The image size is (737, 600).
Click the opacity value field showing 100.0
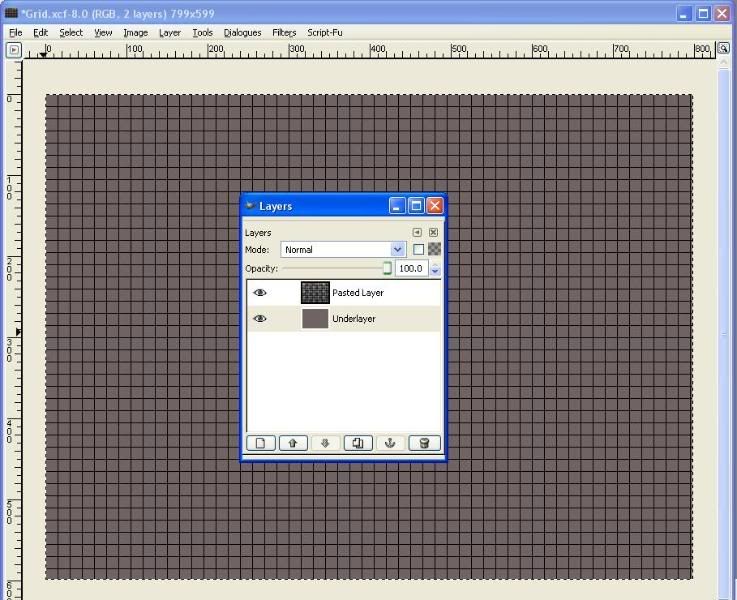click(x=411, y=269)
